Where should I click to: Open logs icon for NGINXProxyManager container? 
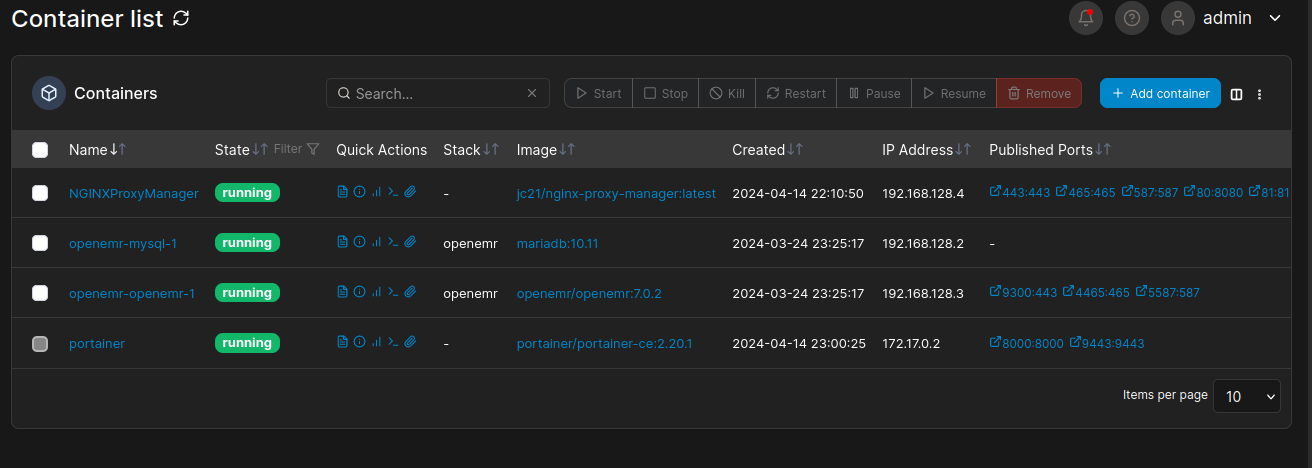tap(342, 192)
